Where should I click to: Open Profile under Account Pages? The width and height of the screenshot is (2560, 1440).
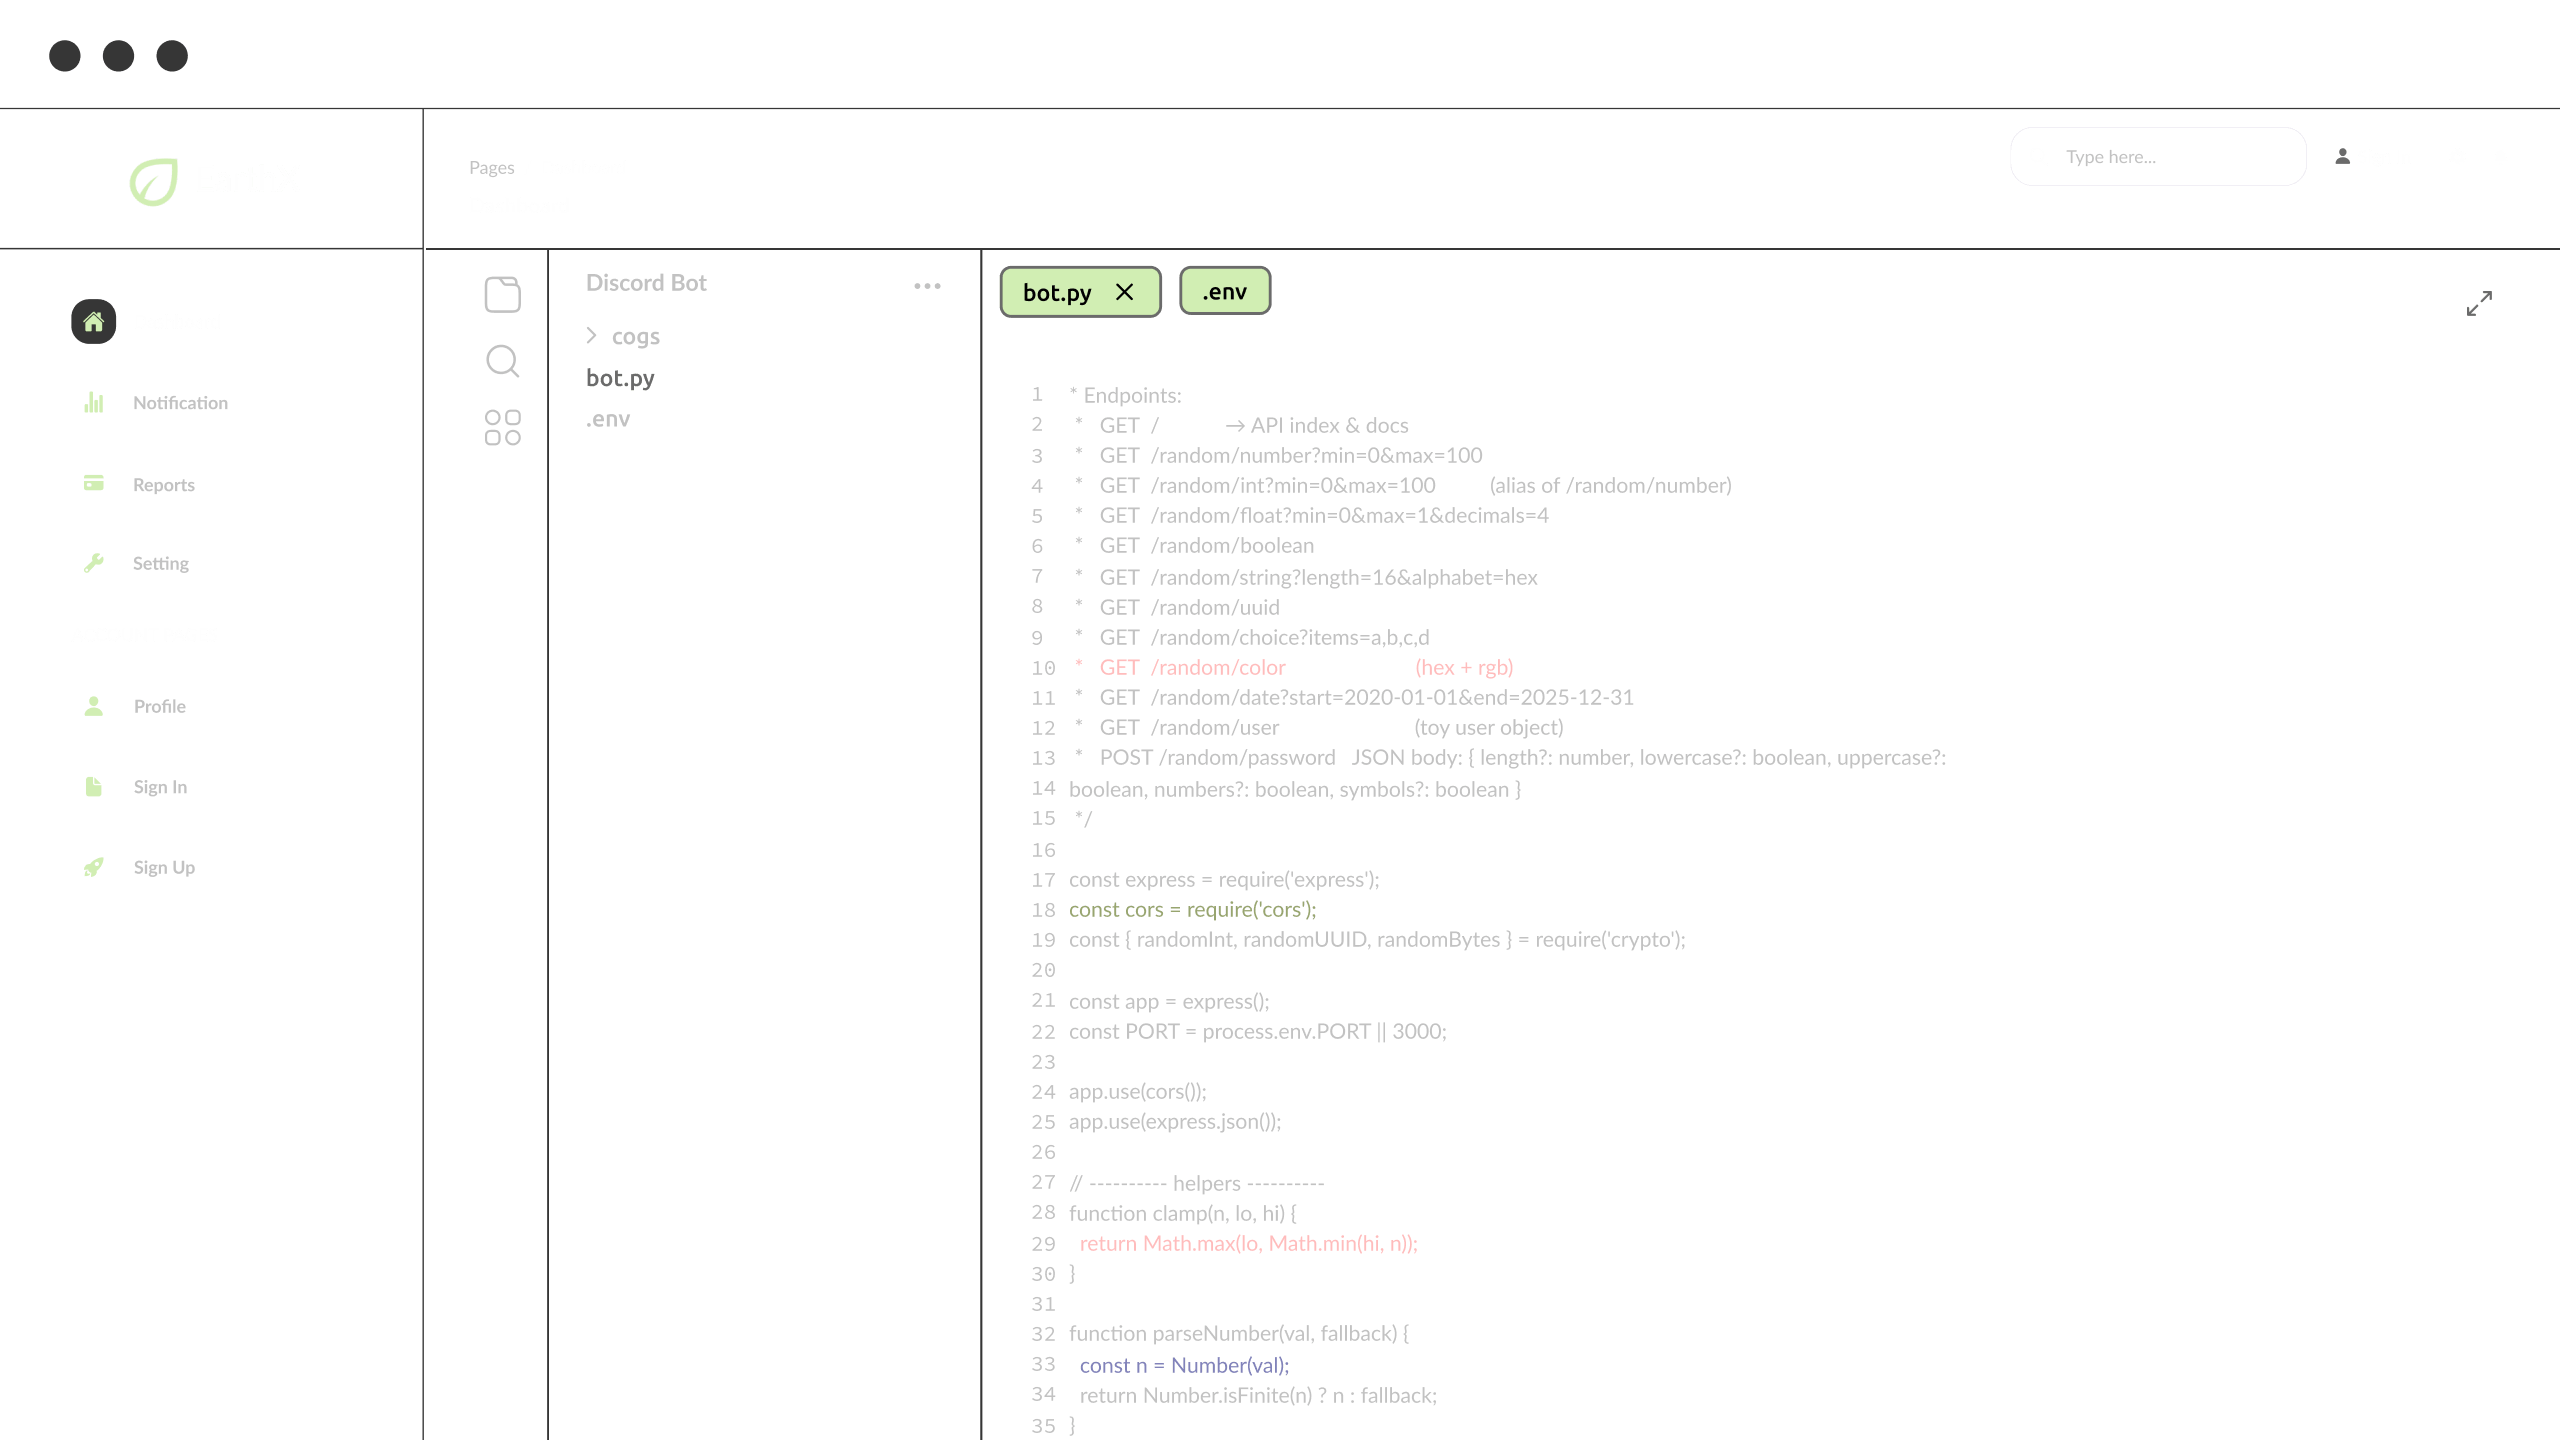pyautogui.click(x=160, y=706)
